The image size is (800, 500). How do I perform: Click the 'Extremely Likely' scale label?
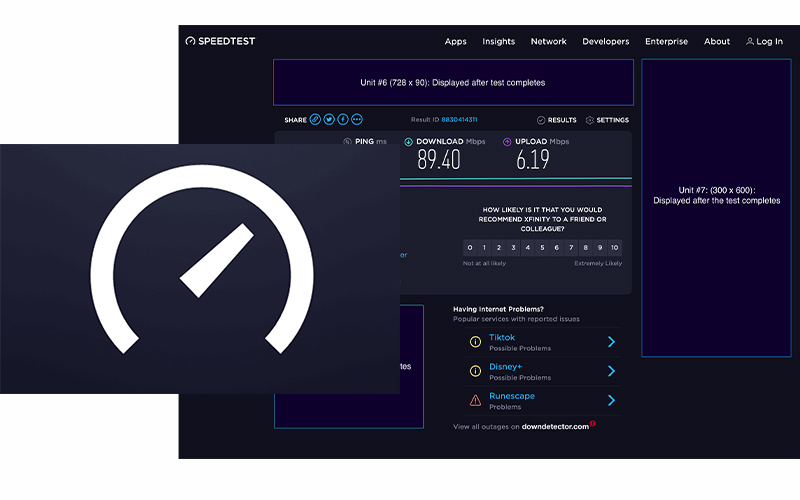(598, 263)
